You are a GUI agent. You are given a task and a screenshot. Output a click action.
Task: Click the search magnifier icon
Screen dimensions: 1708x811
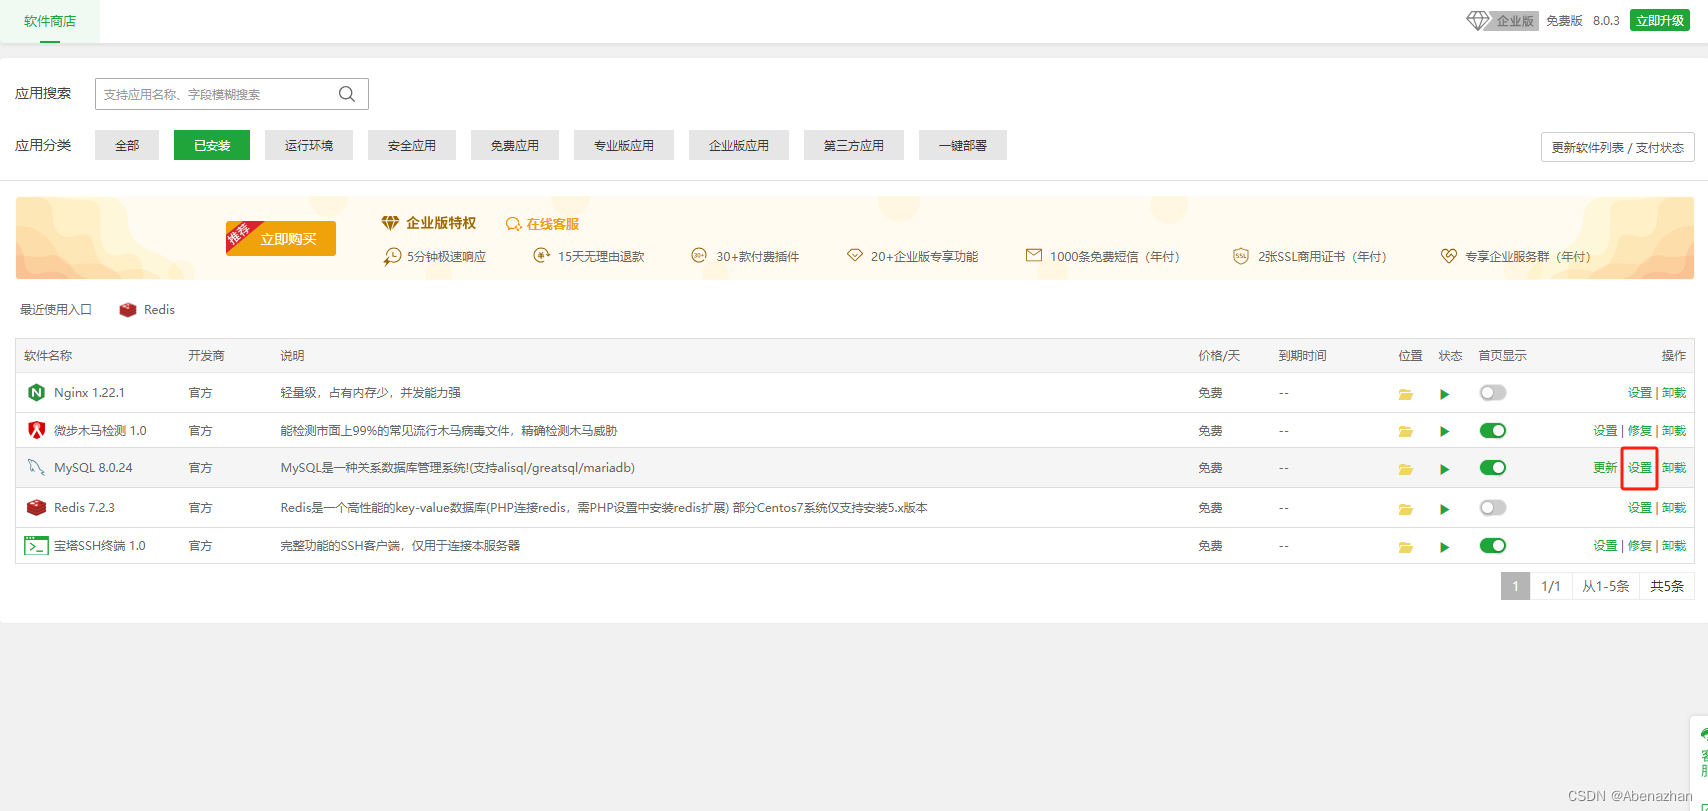(x=347, y=94)
